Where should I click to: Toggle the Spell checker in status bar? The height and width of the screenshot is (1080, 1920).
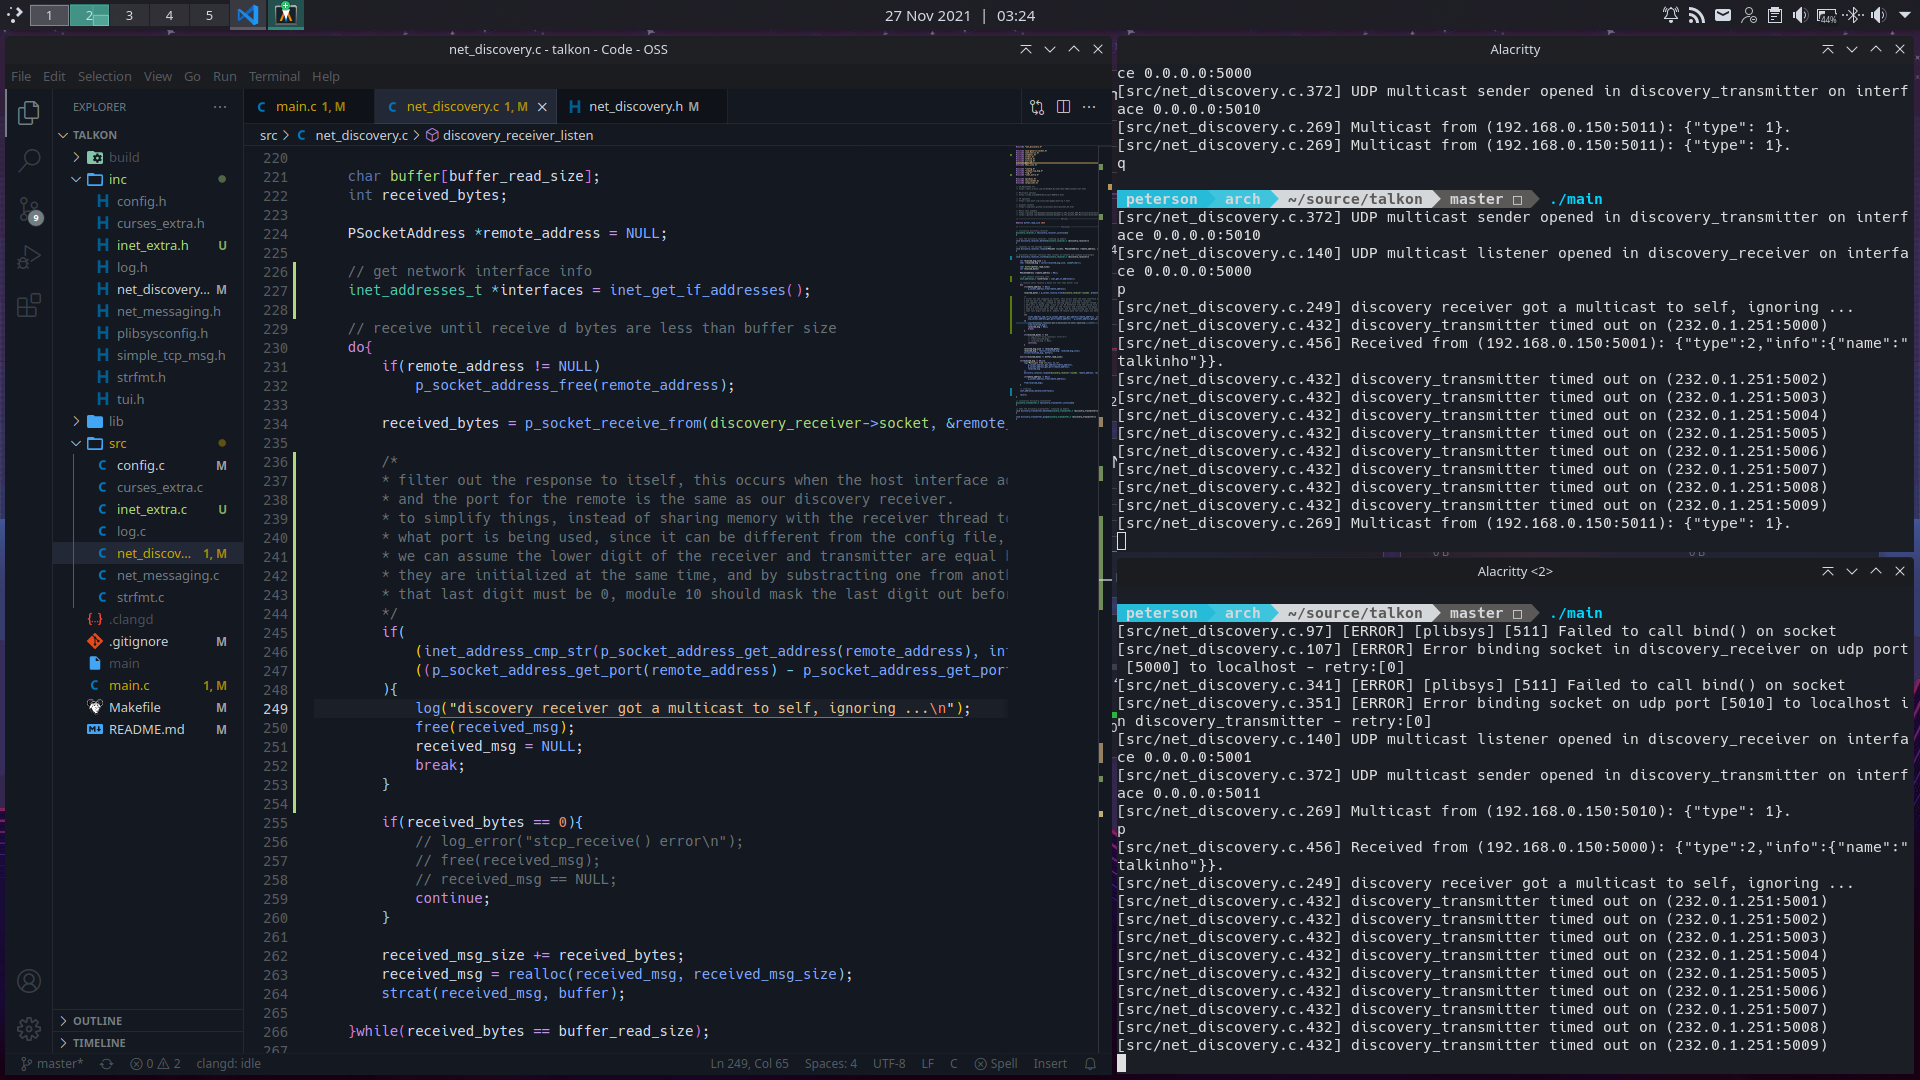tap(996, 1064)
